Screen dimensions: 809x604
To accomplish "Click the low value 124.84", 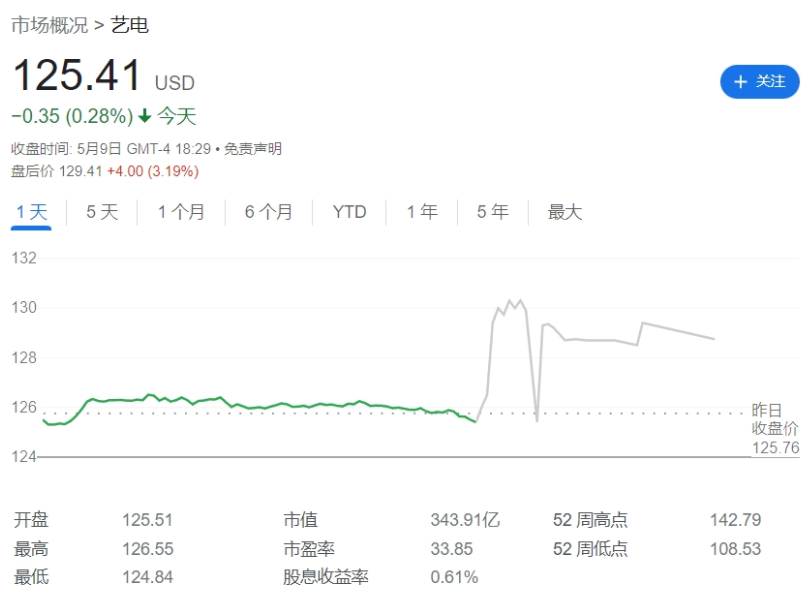I will click(148, 577).
